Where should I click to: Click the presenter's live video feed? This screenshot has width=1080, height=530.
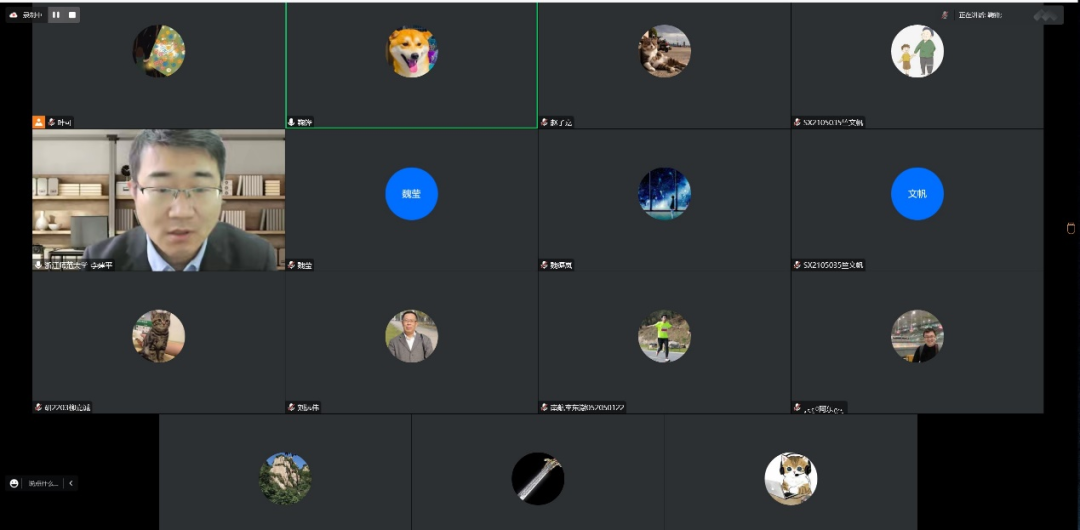158,200
